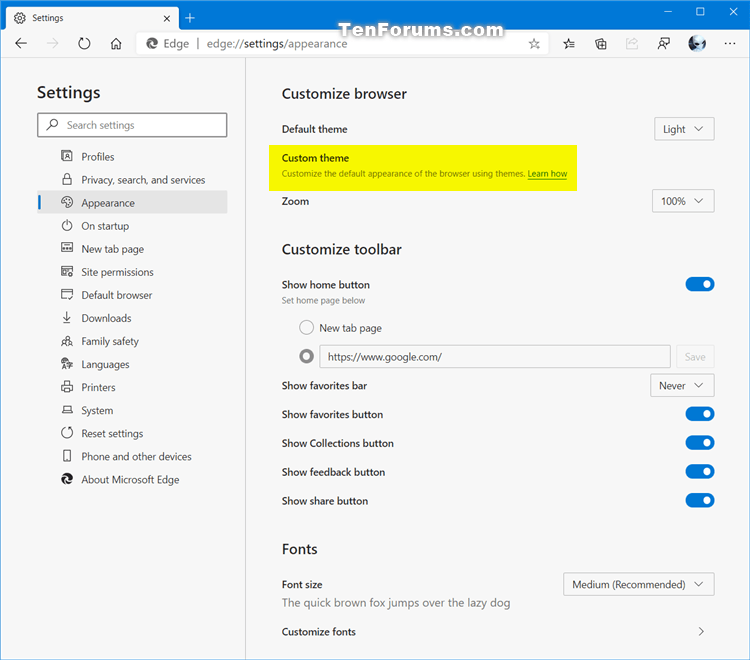Click inside the Search settings field
Viewport: 750px width, 660px height.
pos(132,125)
